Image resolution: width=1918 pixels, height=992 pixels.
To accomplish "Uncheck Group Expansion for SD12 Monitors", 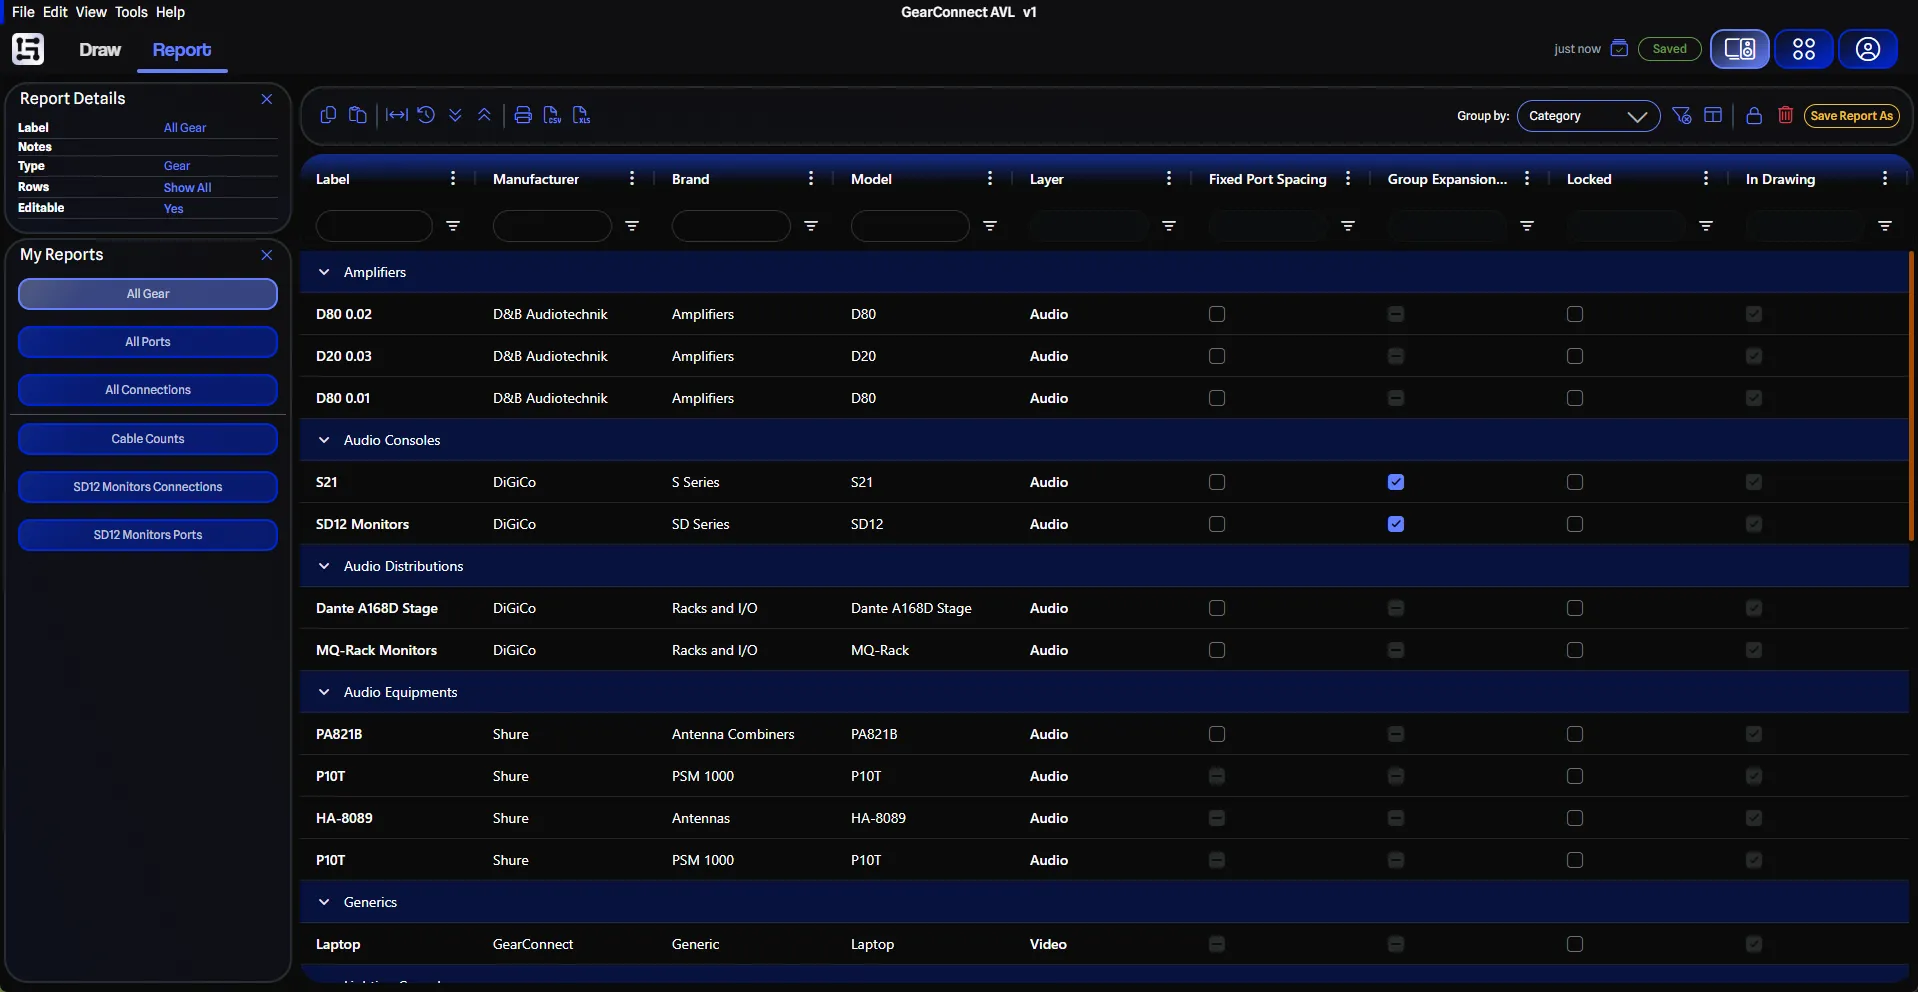I will coord(1396,524).
